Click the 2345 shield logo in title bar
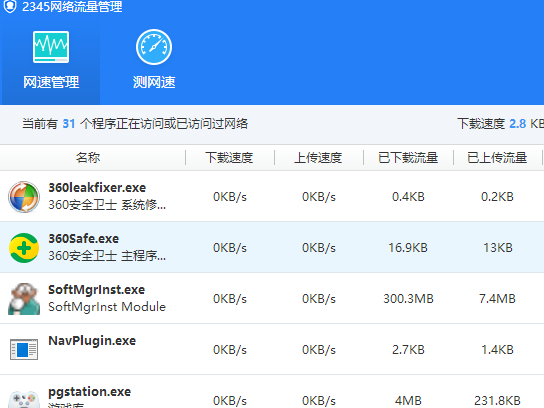The image size is (544, 408). click(x=10, y=6)
